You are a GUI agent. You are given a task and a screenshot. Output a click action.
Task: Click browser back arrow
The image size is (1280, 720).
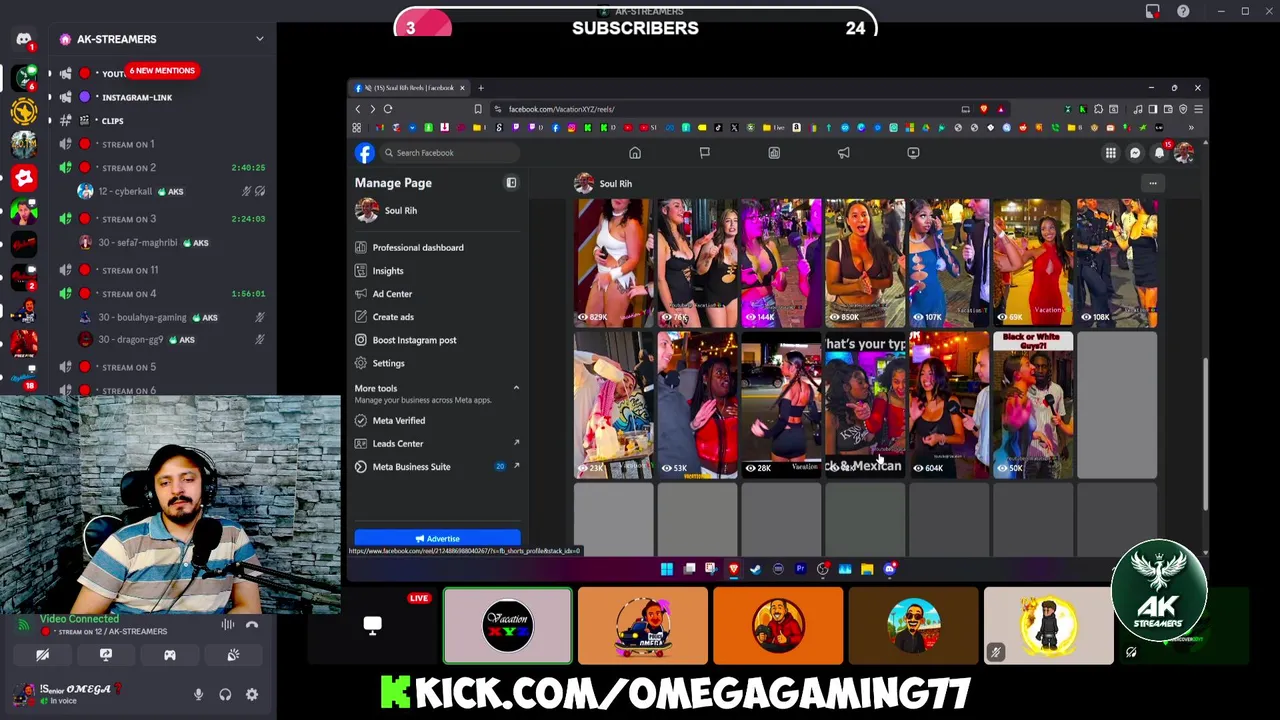[357, 109]
